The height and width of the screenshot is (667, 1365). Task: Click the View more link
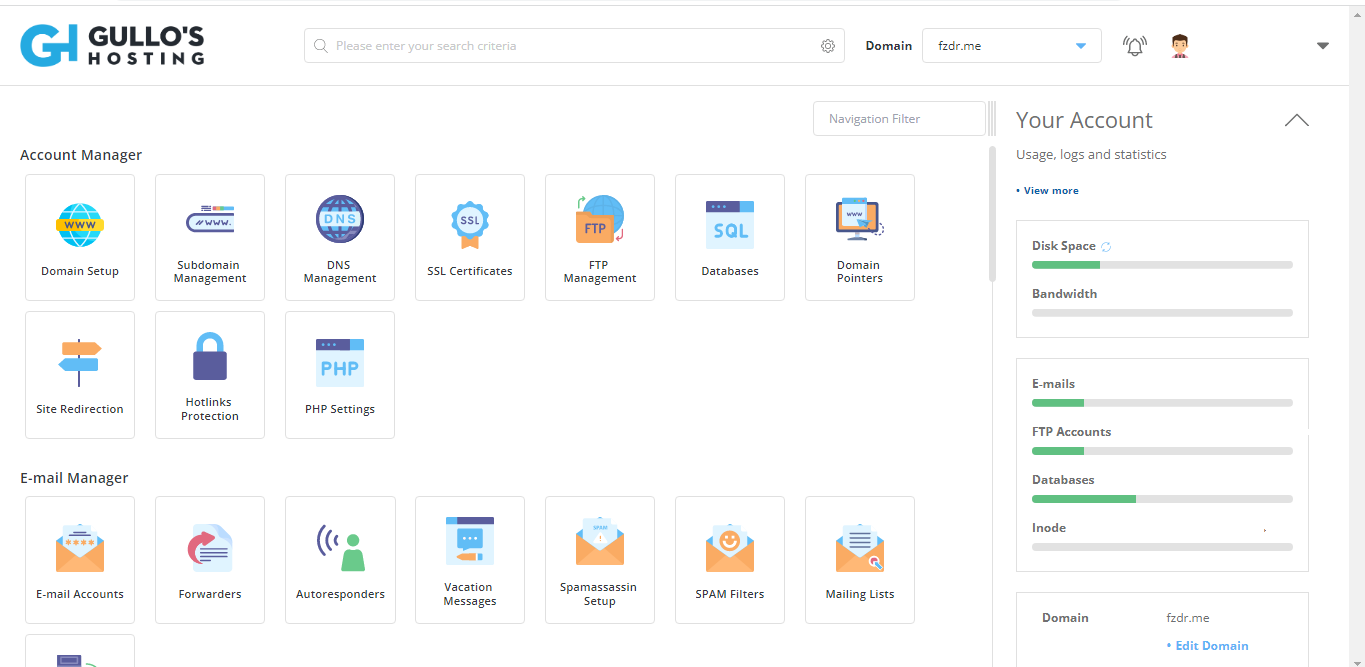tap(1051, 190)
